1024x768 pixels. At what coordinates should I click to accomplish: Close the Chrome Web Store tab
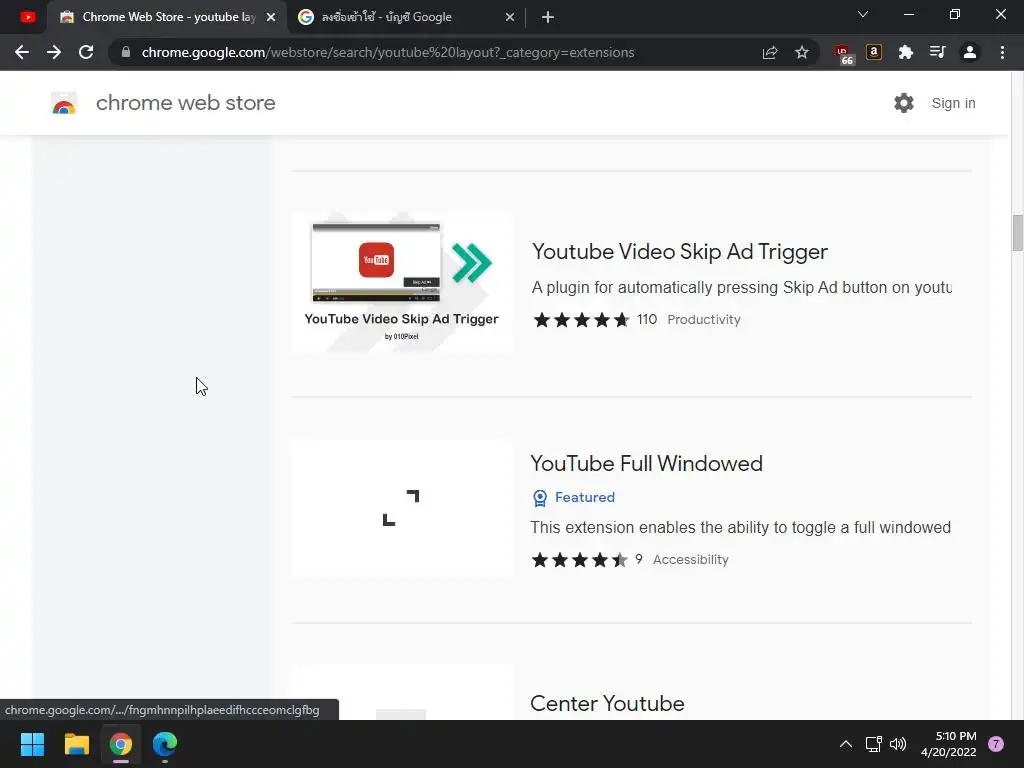271,17
